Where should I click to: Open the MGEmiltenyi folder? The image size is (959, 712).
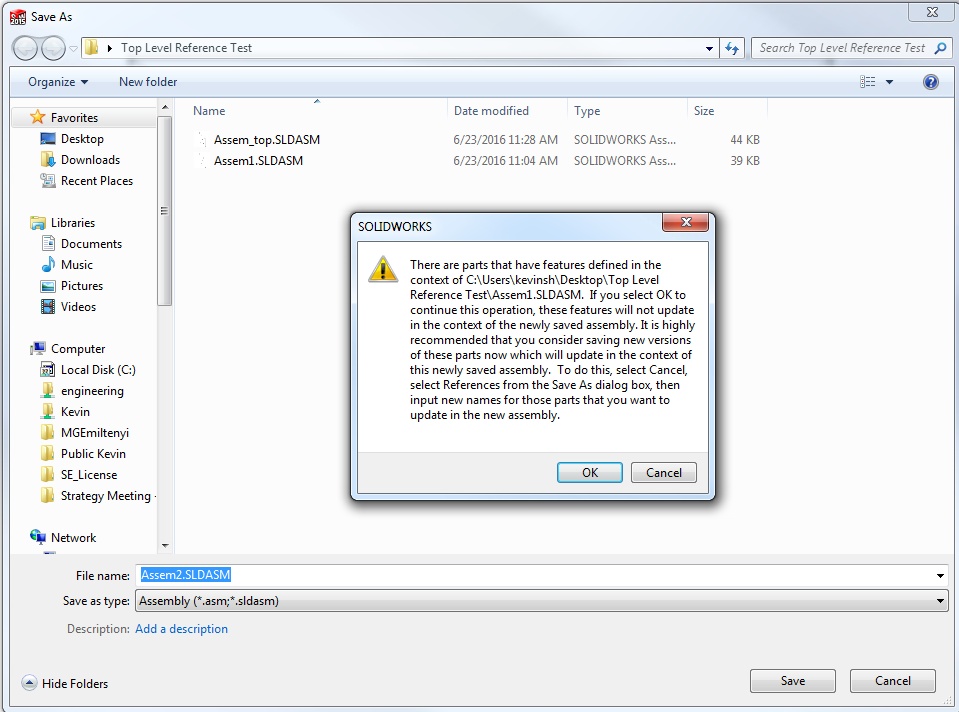point(95,433)
